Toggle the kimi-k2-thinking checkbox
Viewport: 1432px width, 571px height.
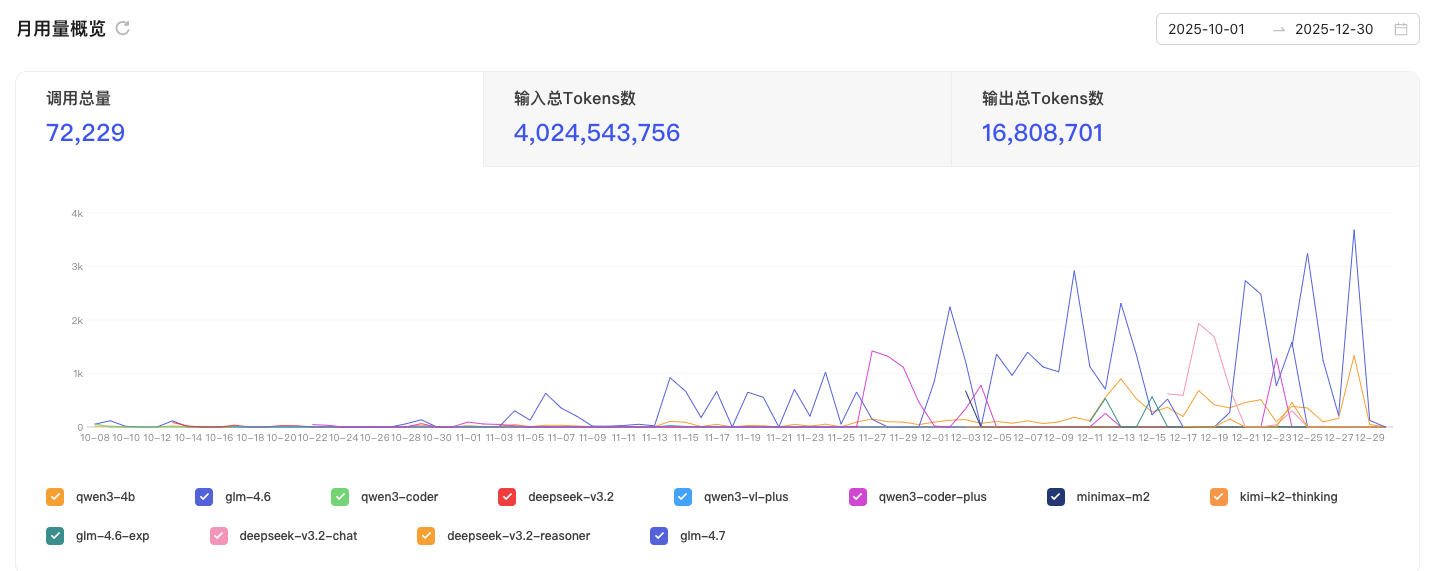pyautogui.click(x=1219, y=496)
